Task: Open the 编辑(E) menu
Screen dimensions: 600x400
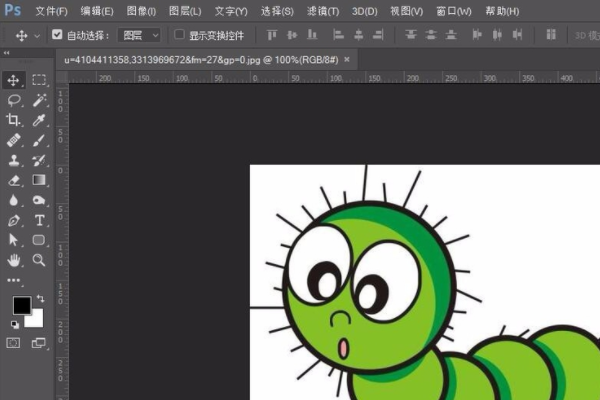Action: click(97, 11)
